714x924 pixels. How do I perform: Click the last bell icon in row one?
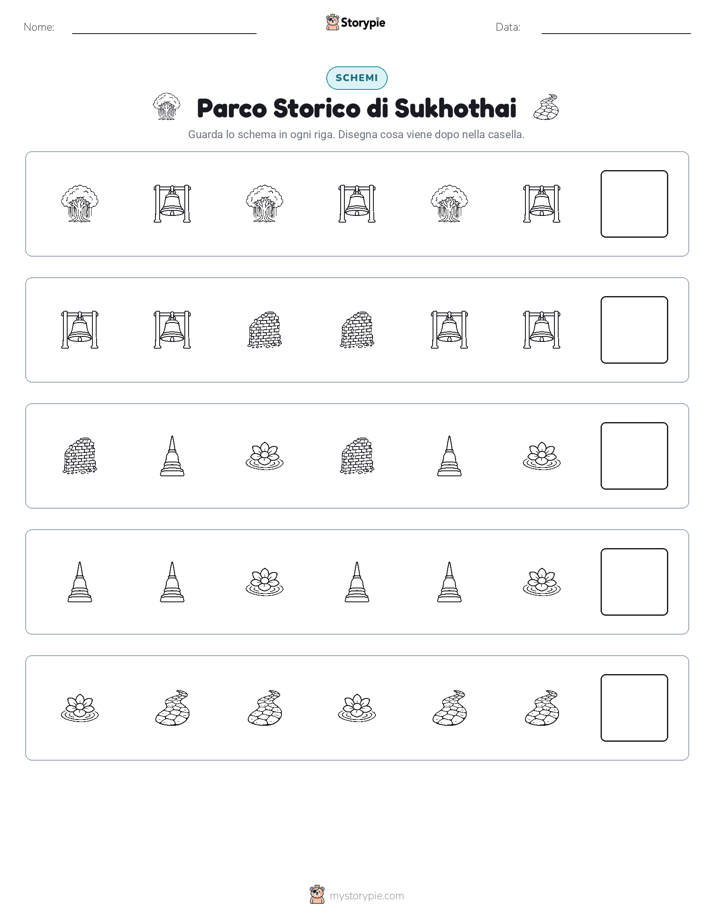pyautogui.click(x=541, y=204)
